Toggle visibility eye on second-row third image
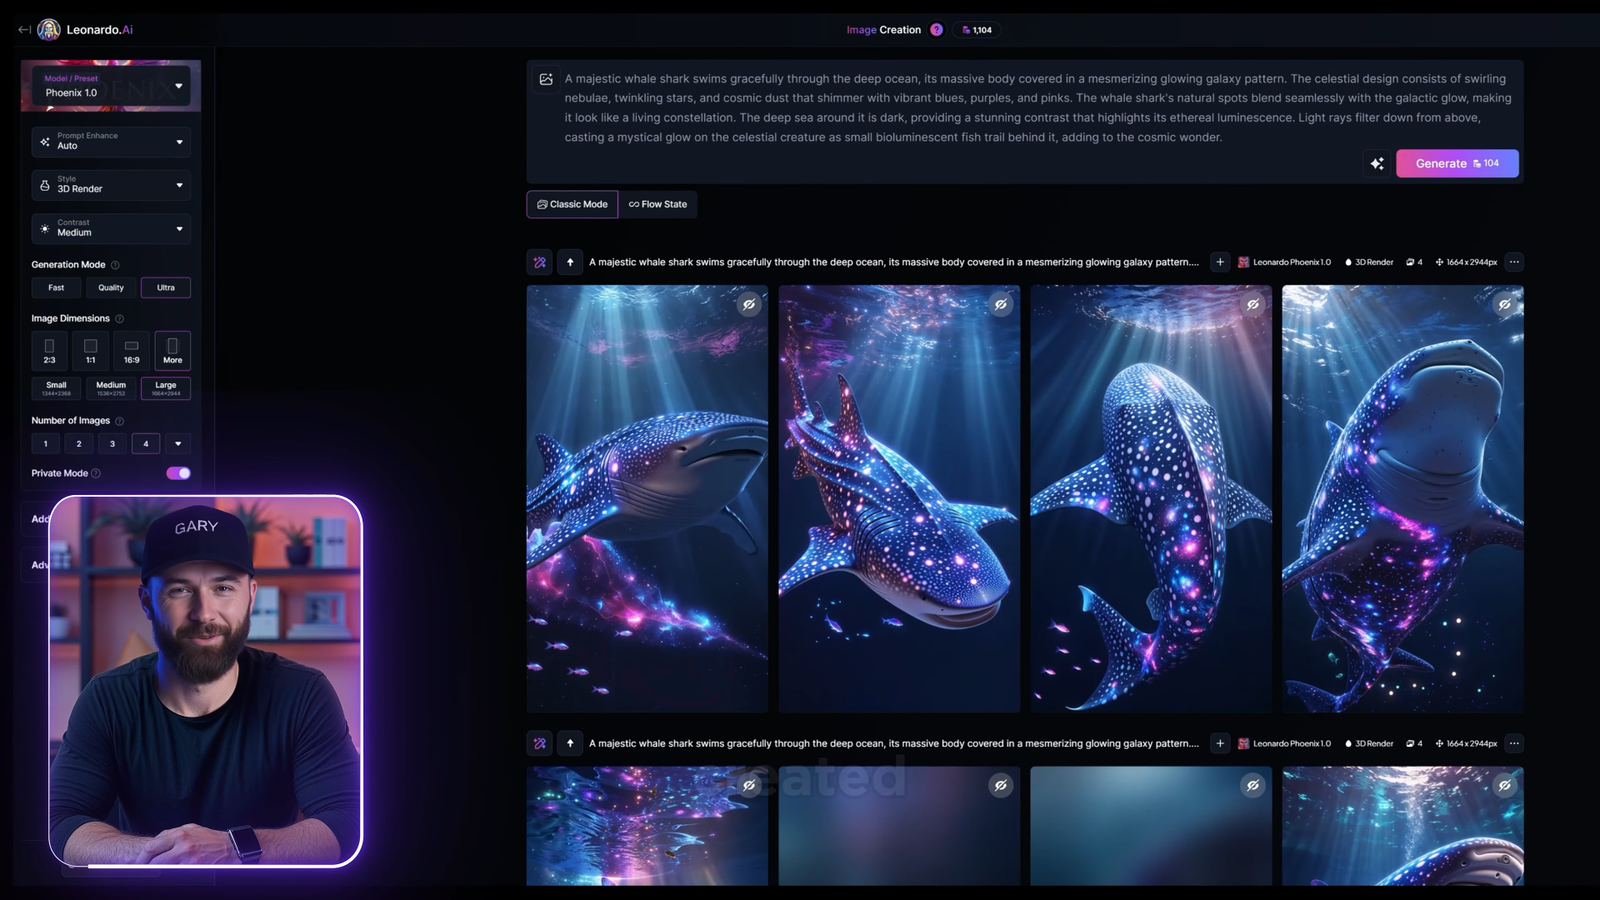This screenshot has width=1600, height=900. tap(1252, 786)
